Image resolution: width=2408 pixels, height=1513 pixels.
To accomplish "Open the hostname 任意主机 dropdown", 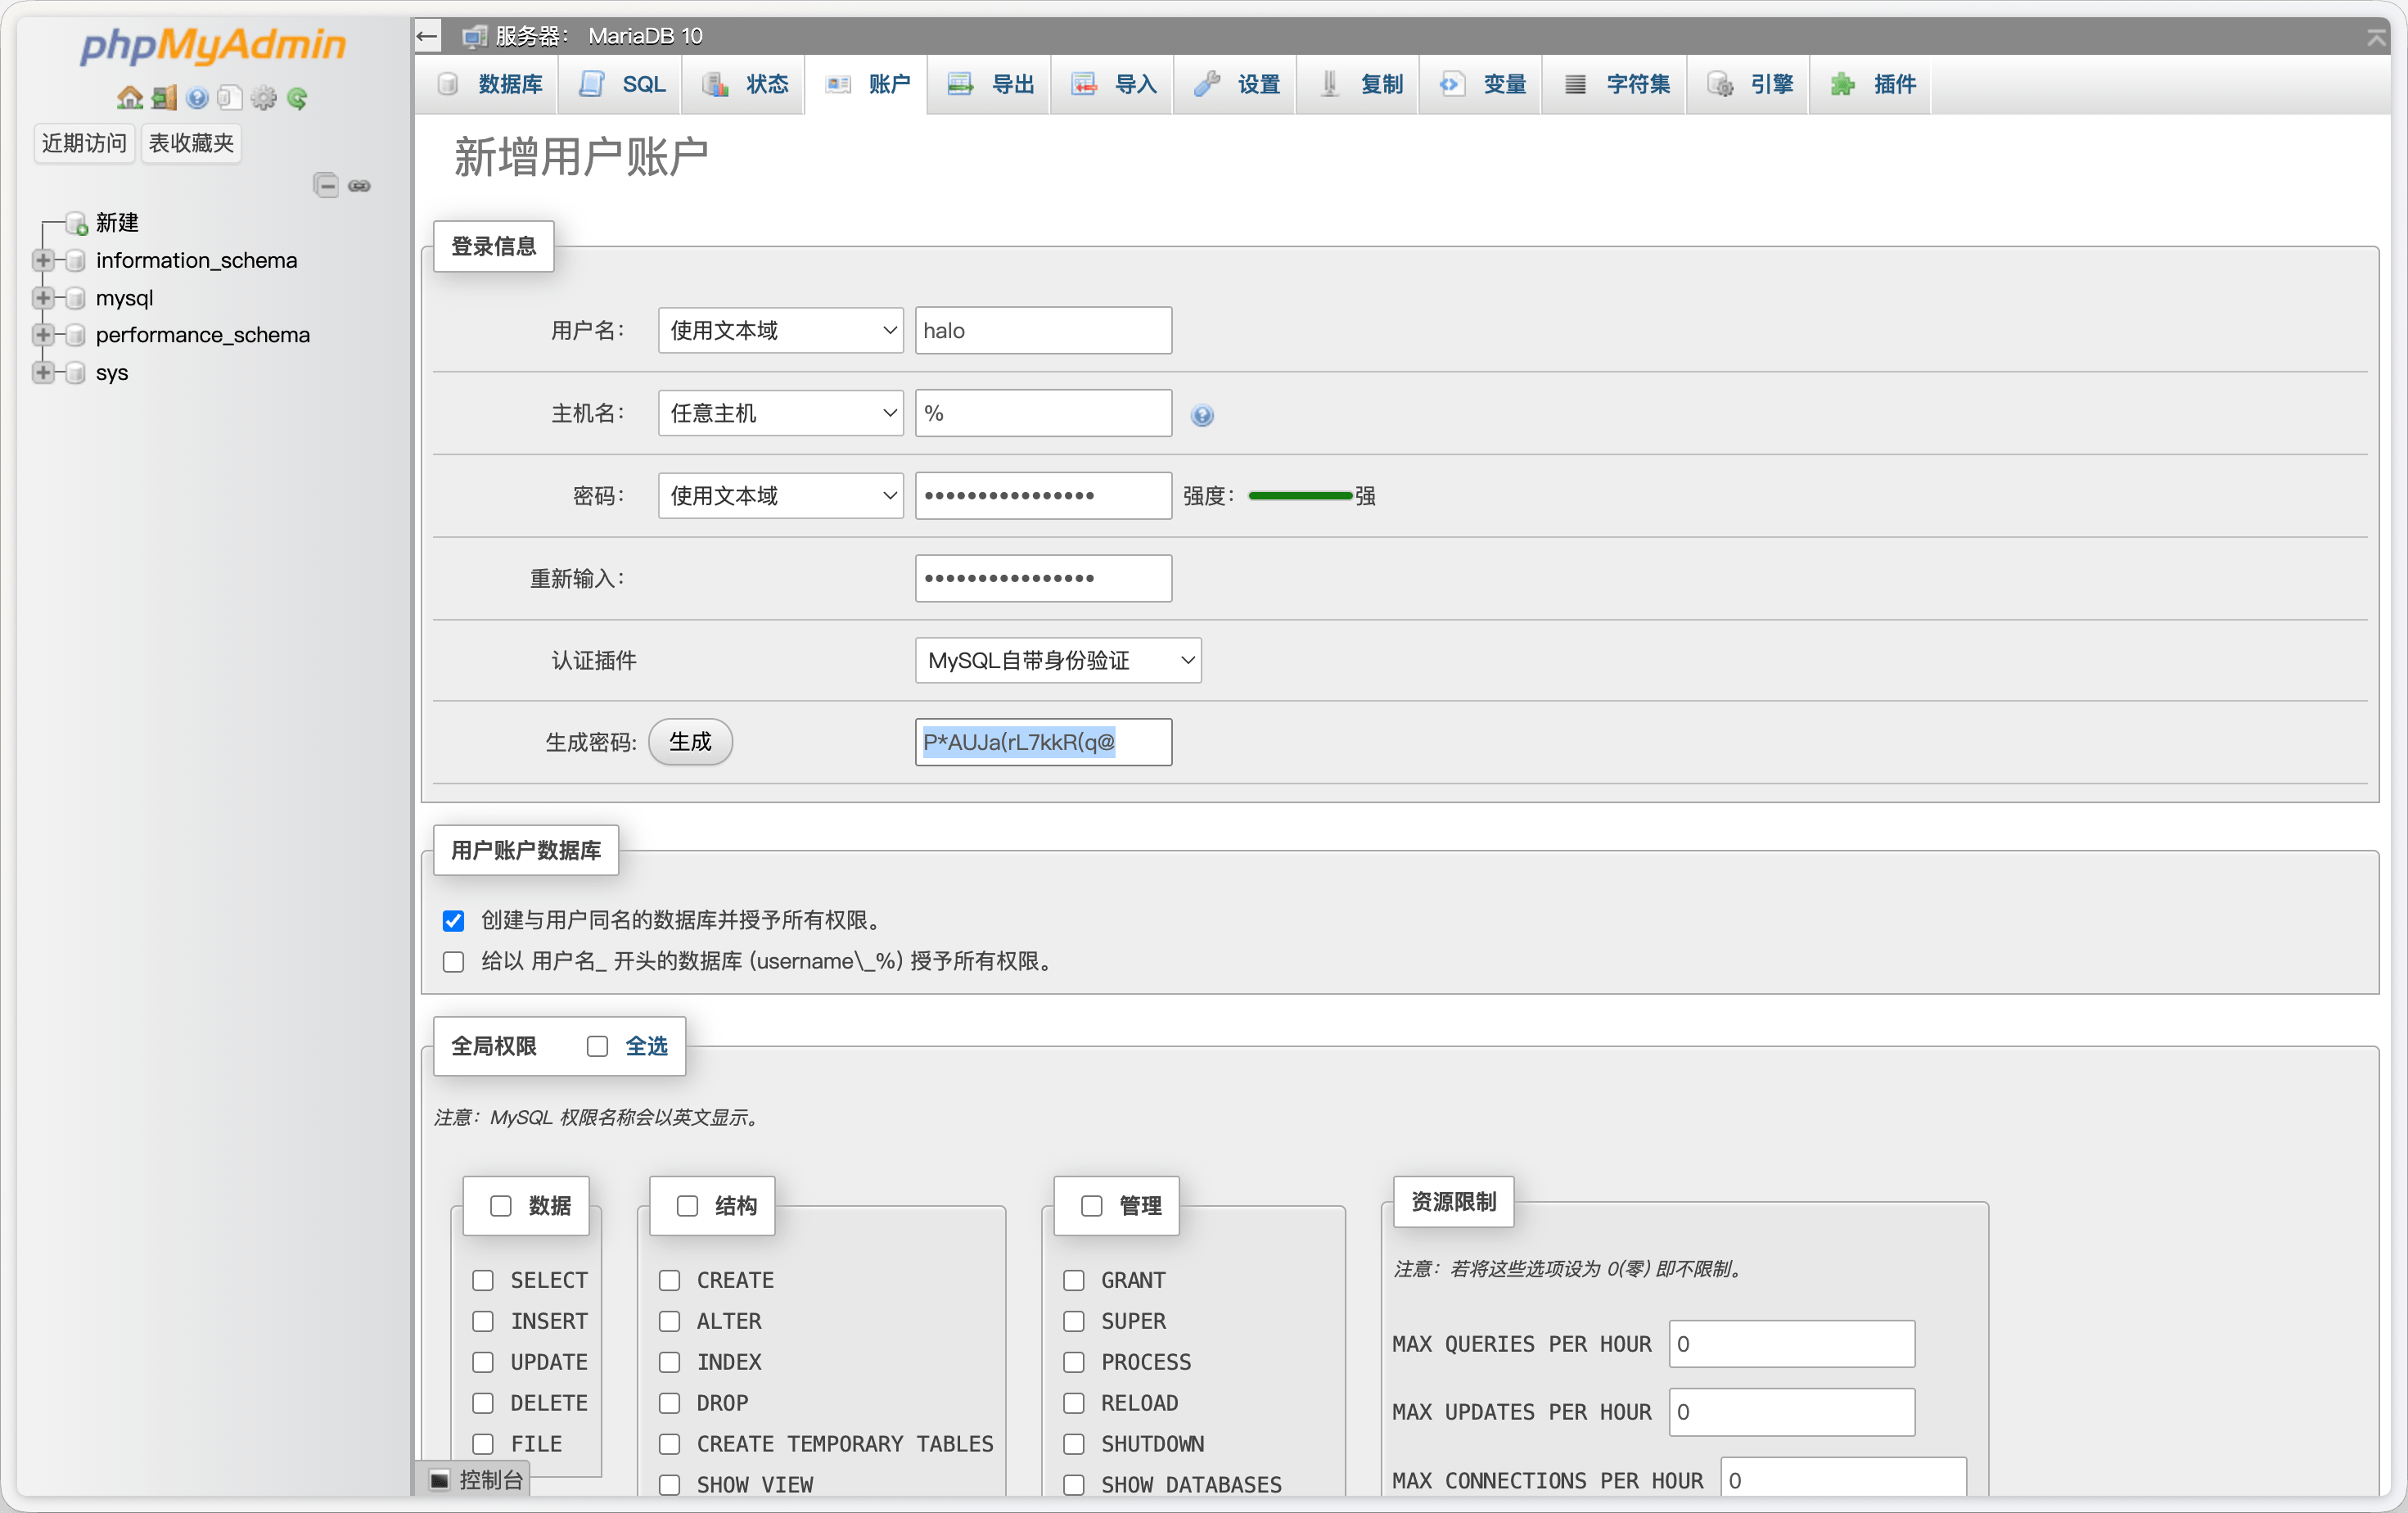I will tap(780, 413).
